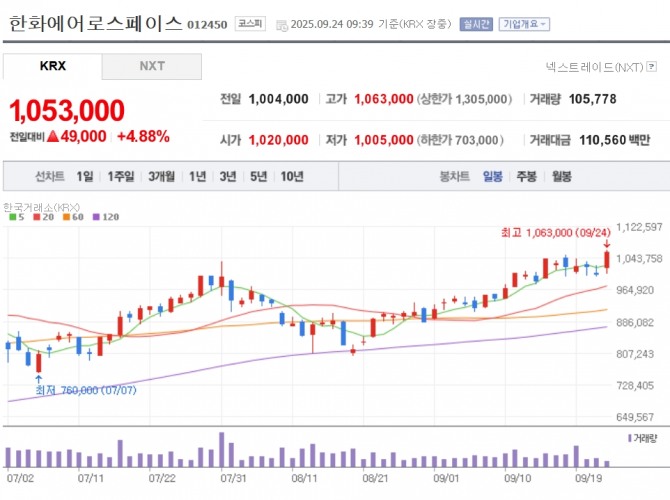The image size is (670, 500).
Task: Click the red 20-day moving average swatch
Action: click(x=37, y=217)
